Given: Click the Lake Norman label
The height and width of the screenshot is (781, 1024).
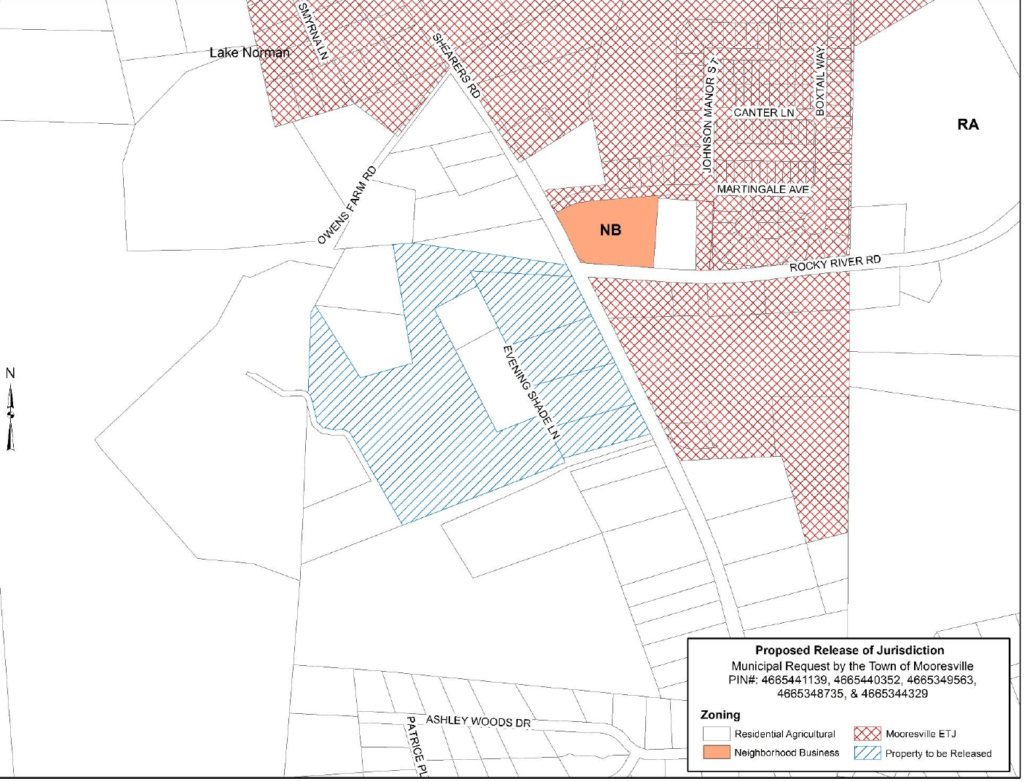Looking at the screenshot, I should point(249,52).
